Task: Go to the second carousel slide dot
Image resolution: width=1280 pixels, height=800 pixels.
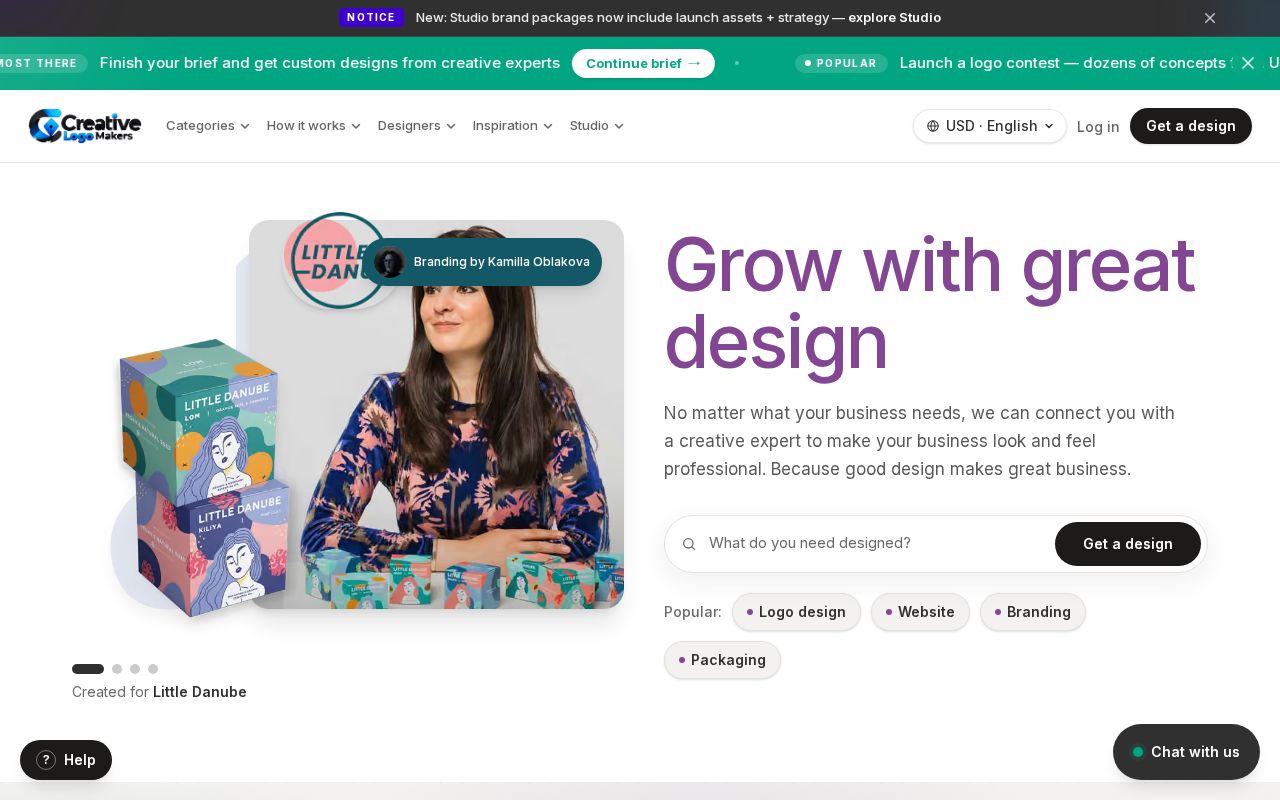Action: (x=117, y=669)
